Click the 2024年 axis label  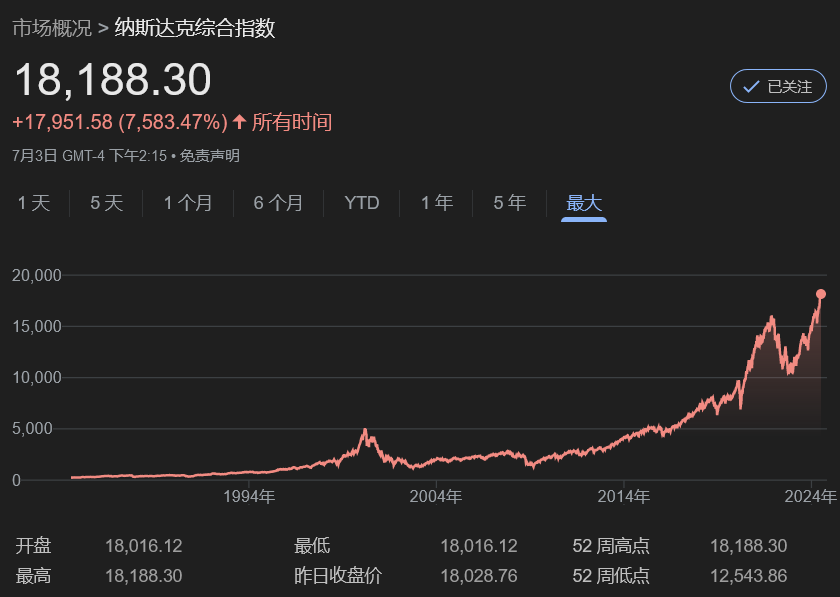click(x=811, y=497)
